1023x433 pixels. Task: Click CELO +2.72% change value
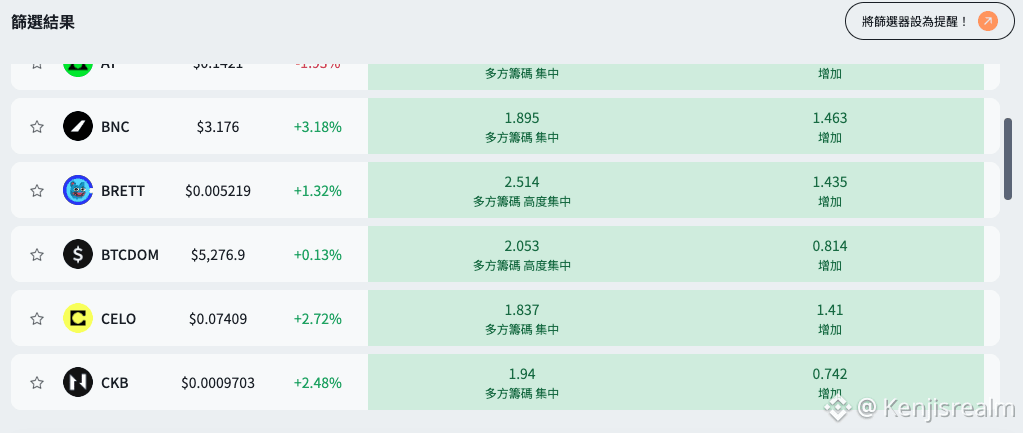pos(318,319)
